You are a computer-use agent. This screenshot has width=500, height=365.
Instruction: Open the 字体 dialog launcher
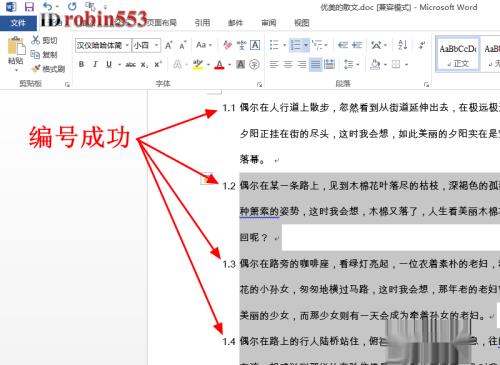coord(259,85)
